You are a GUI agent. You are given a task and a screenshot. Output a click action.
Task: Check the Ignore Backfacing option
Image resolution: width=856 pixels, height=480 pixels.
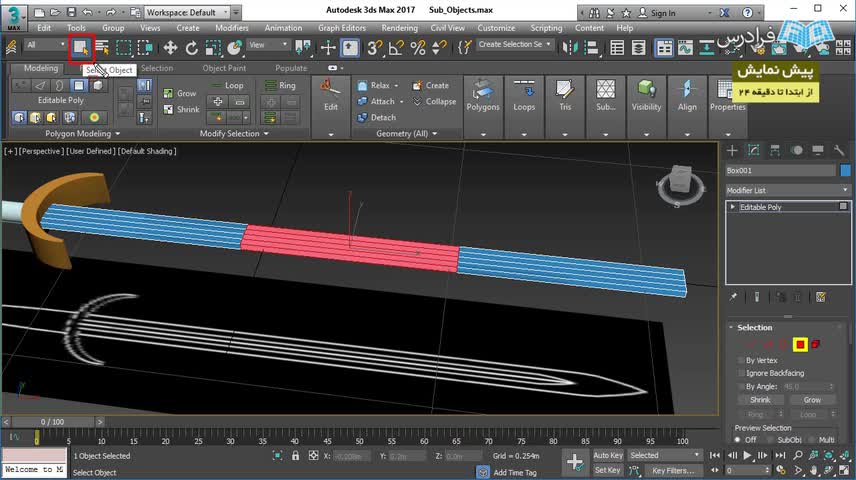740,373
